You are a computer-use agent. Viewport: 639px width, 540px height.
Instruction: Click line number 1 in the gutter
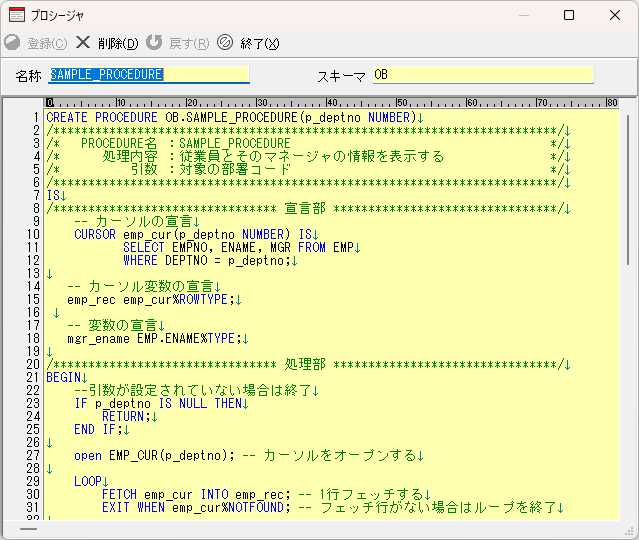(x=36, y=117)
